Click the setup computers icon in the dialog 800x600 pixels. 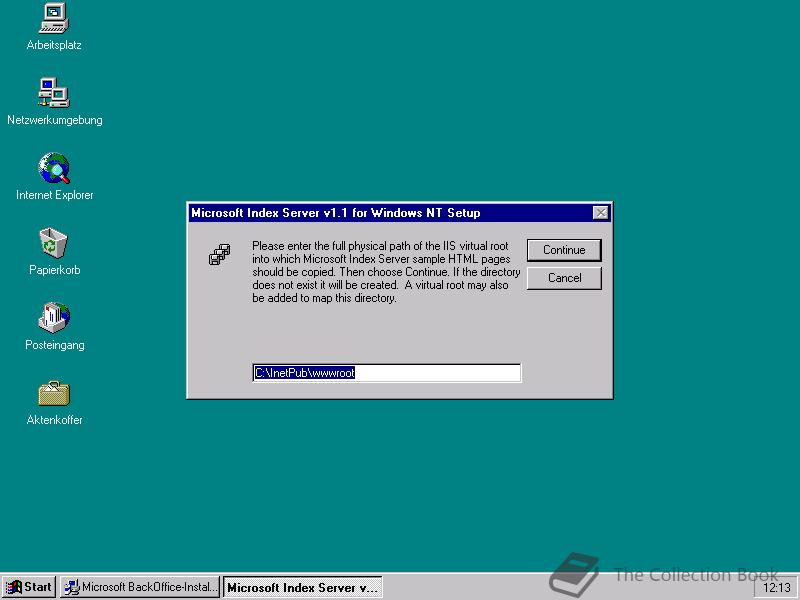coord(219,254)
